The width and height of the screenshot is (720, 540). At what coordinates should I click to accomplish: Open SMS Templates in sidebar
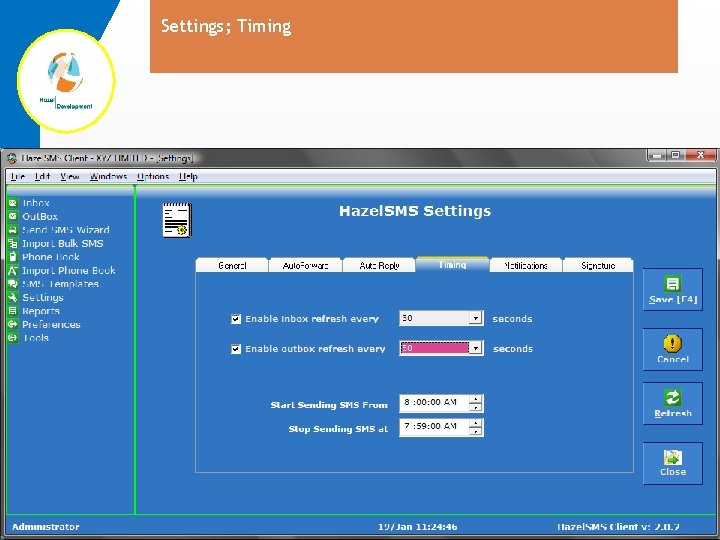point(60,284)
